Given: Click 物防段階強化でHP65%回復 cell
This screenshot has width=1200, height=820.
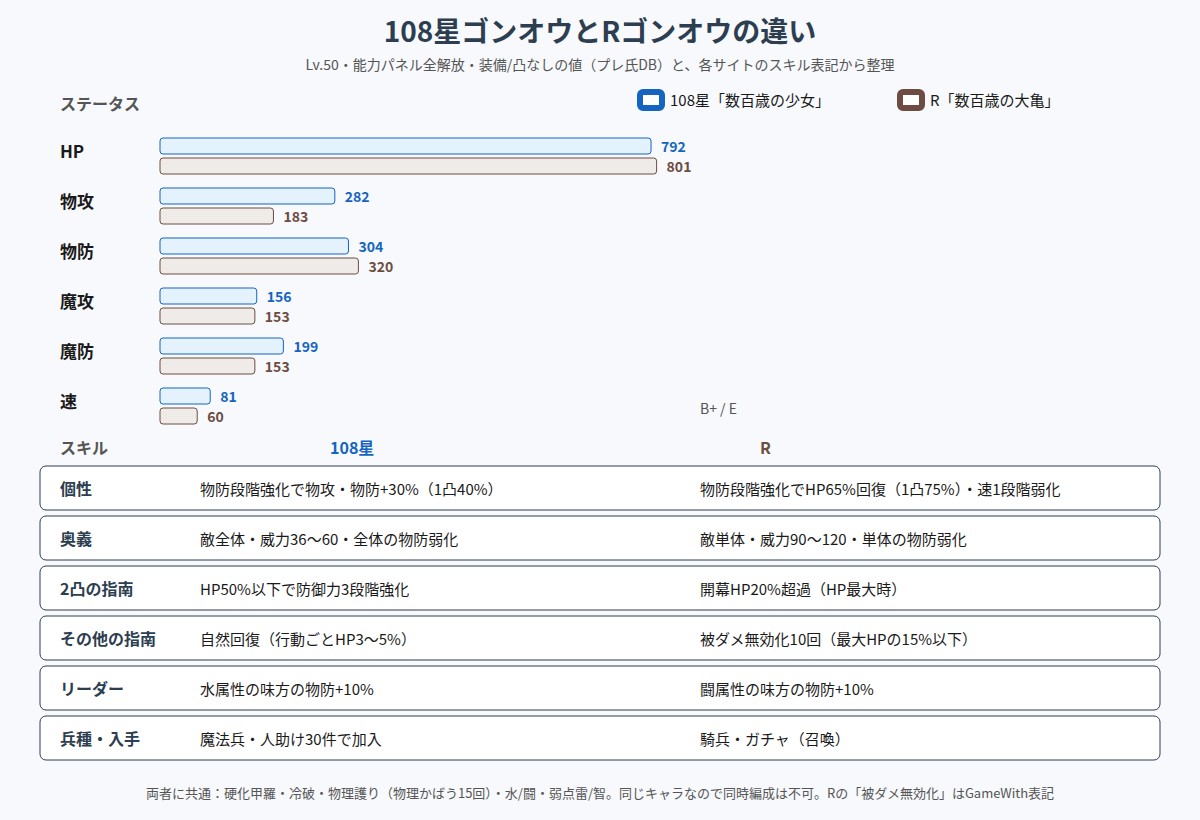Looking at the screenshot, I should pyautogui.click(x=880, y=490).
